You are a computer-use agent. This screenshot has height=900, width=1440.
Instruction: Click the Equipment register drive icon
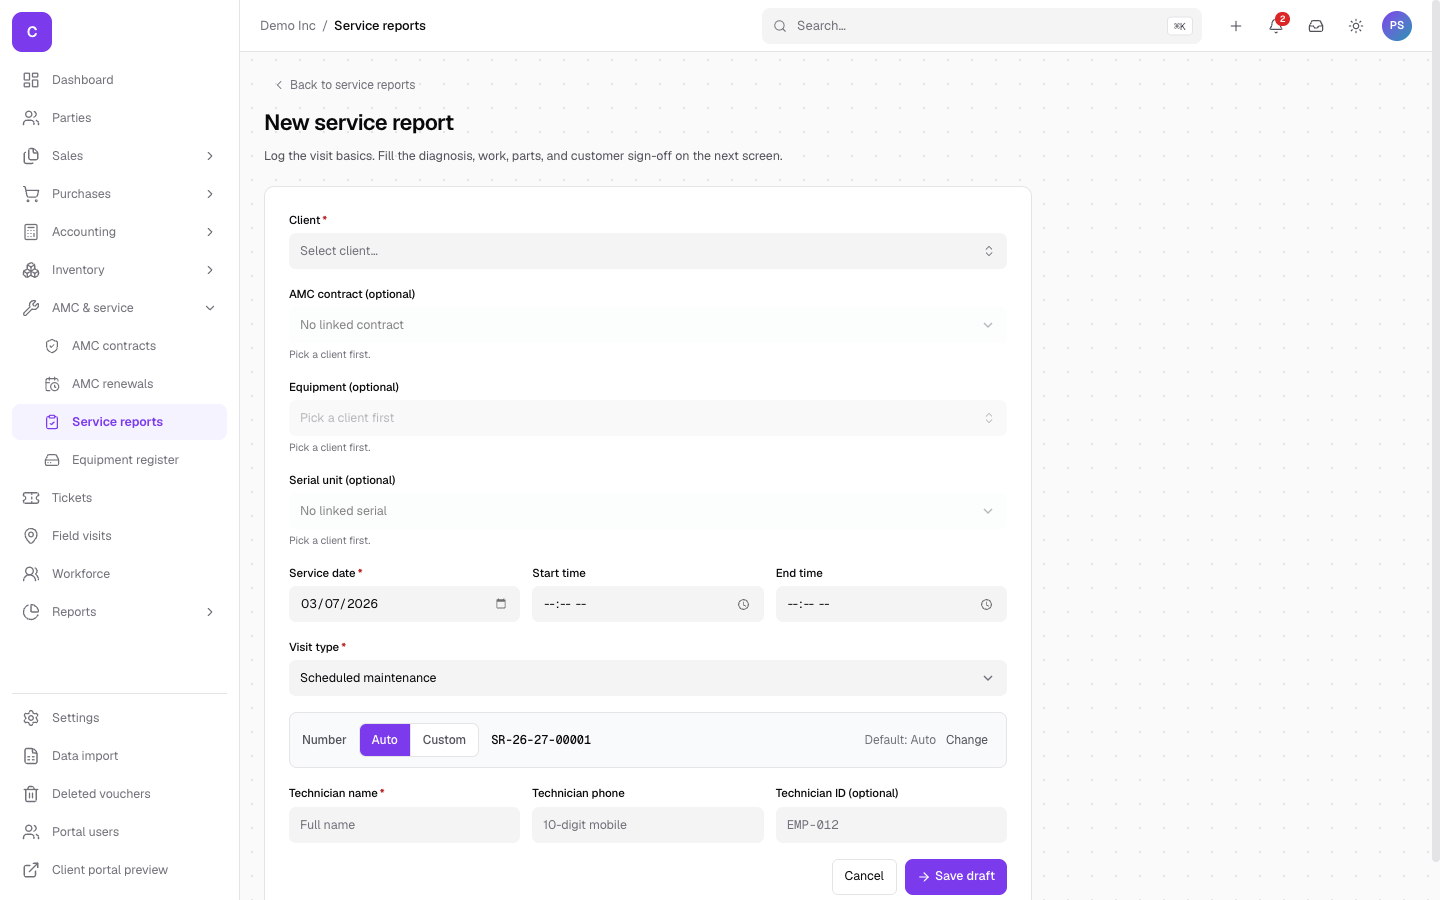pos(52,460)
